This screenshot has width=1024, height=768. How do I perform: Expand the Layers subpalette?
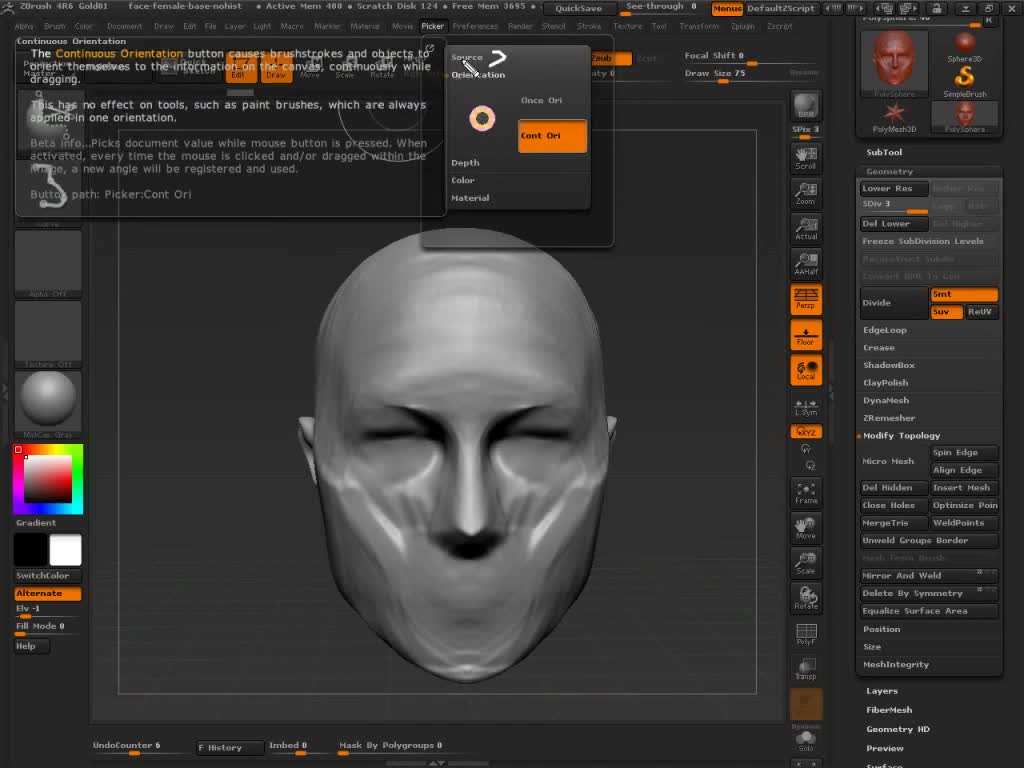pos(882,691)
